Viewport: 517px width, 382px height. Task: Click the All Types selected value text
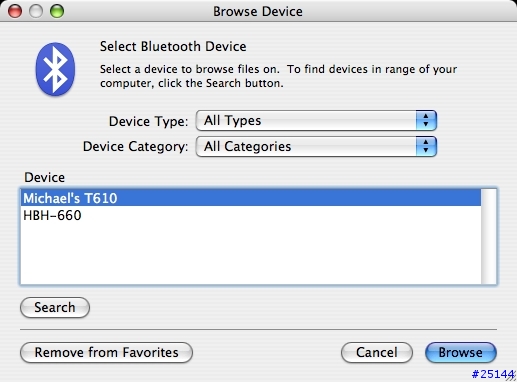tap(232, 120)
